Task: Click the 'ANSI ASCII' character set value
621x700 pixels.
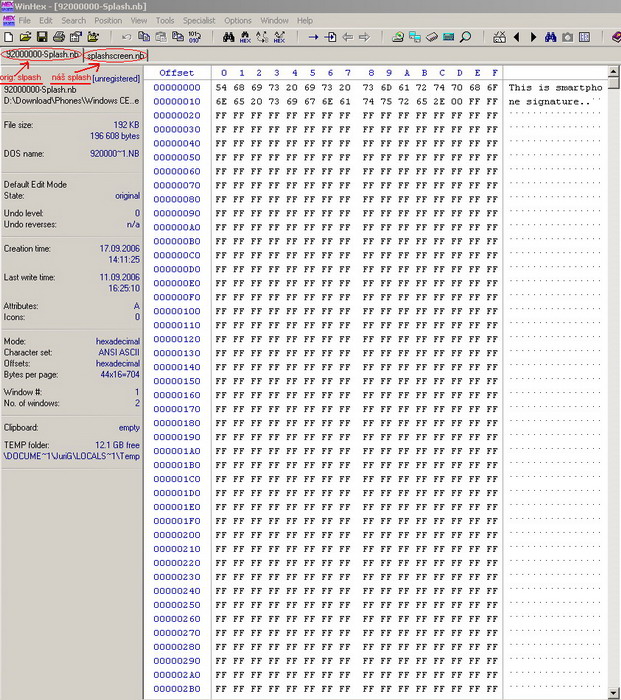Action: click(119, 352)
